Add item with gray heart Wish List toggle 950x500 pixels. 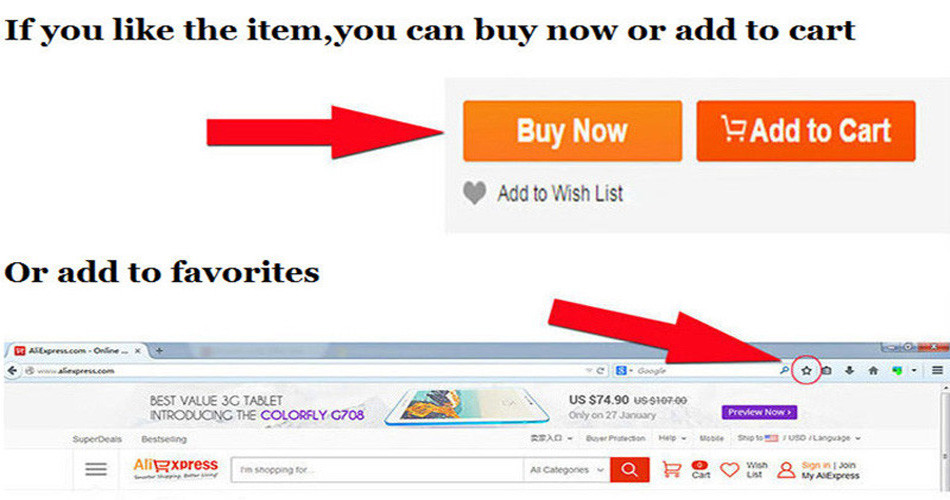coord(474,193)
